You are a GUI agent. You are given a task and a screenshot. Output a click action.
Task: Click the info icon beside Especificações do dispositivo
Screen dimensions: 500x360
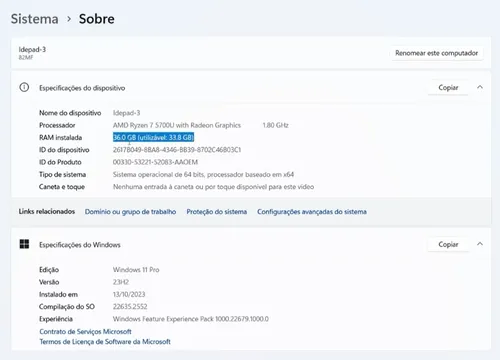coord(24,87)
